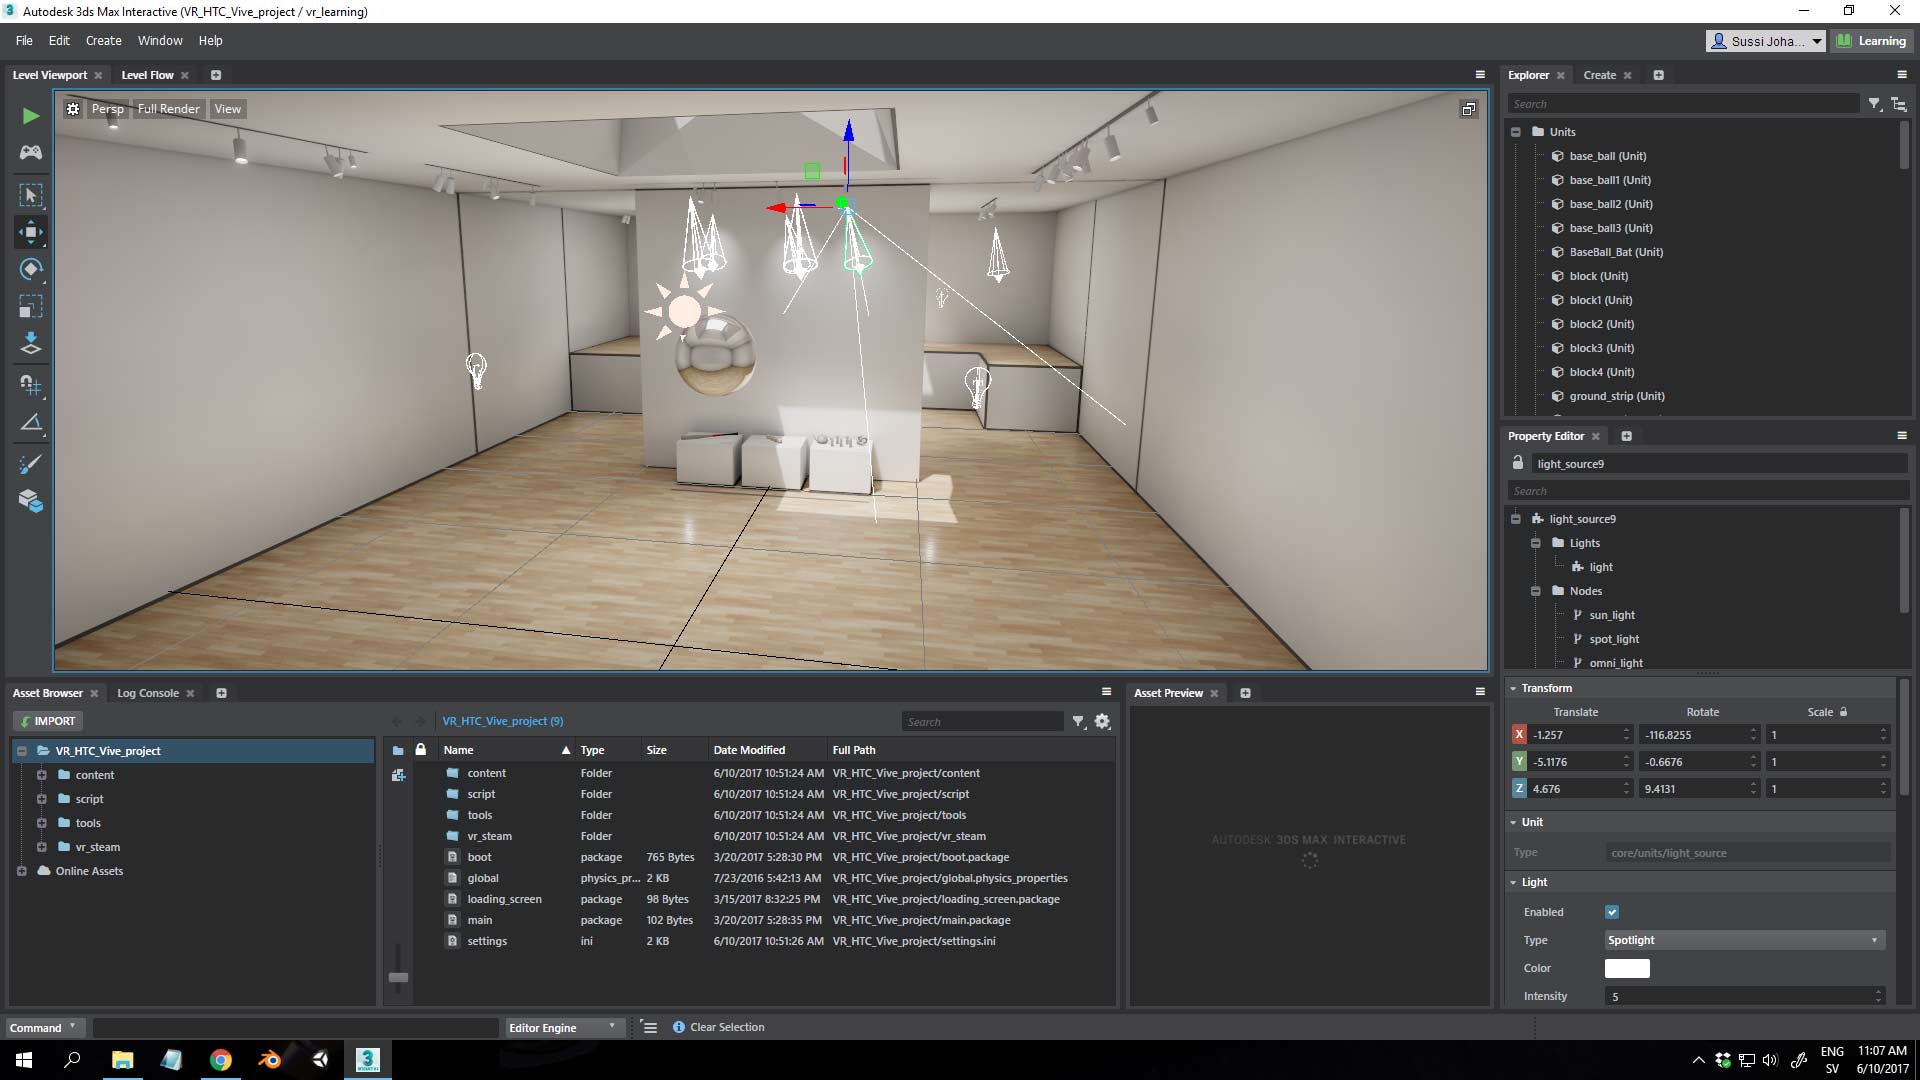Select the Move tool in the toolbar

[30, 231]
